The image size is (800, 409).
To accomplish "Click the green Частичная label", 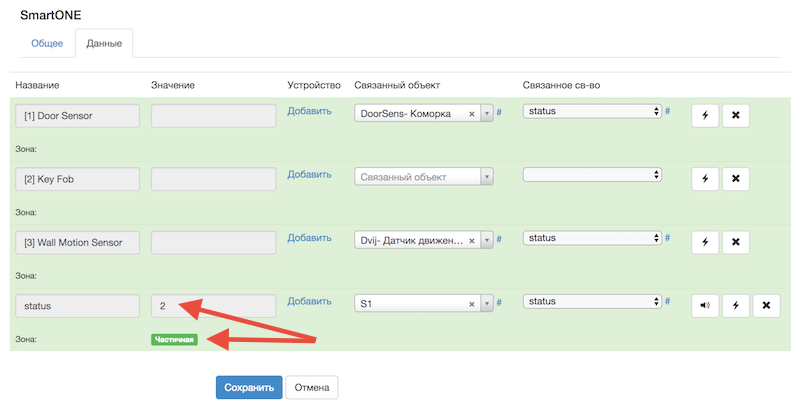I will pyautogui.click(x=174, y=340).
